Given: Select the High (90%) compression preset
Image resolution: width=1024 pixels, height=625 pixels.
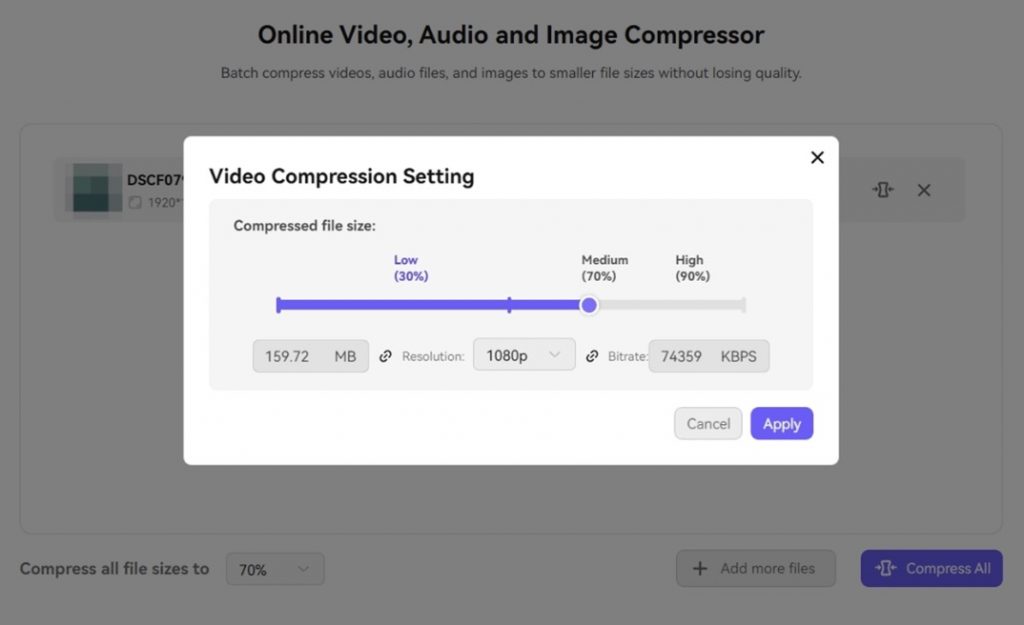Looking at the screenshot, I should (692, 268).
